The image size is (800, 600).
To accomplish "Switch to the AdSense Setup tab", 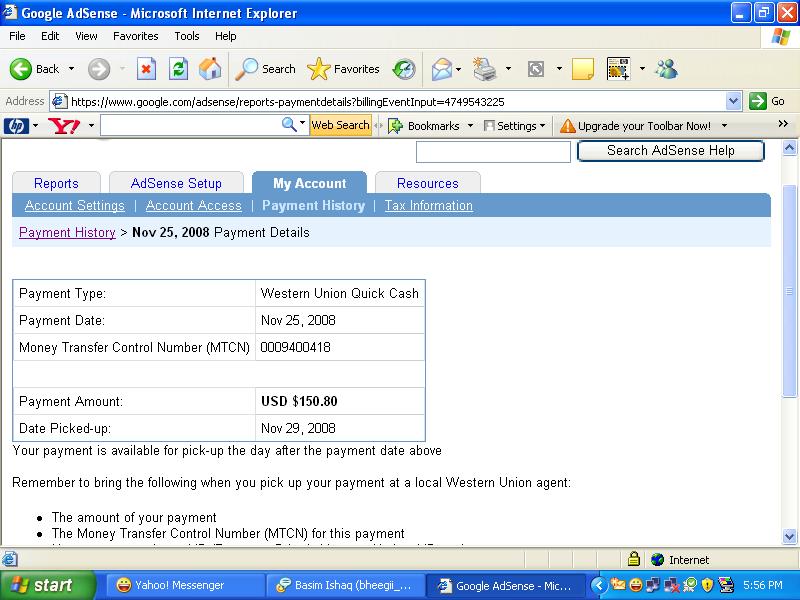I will point(176,183).
